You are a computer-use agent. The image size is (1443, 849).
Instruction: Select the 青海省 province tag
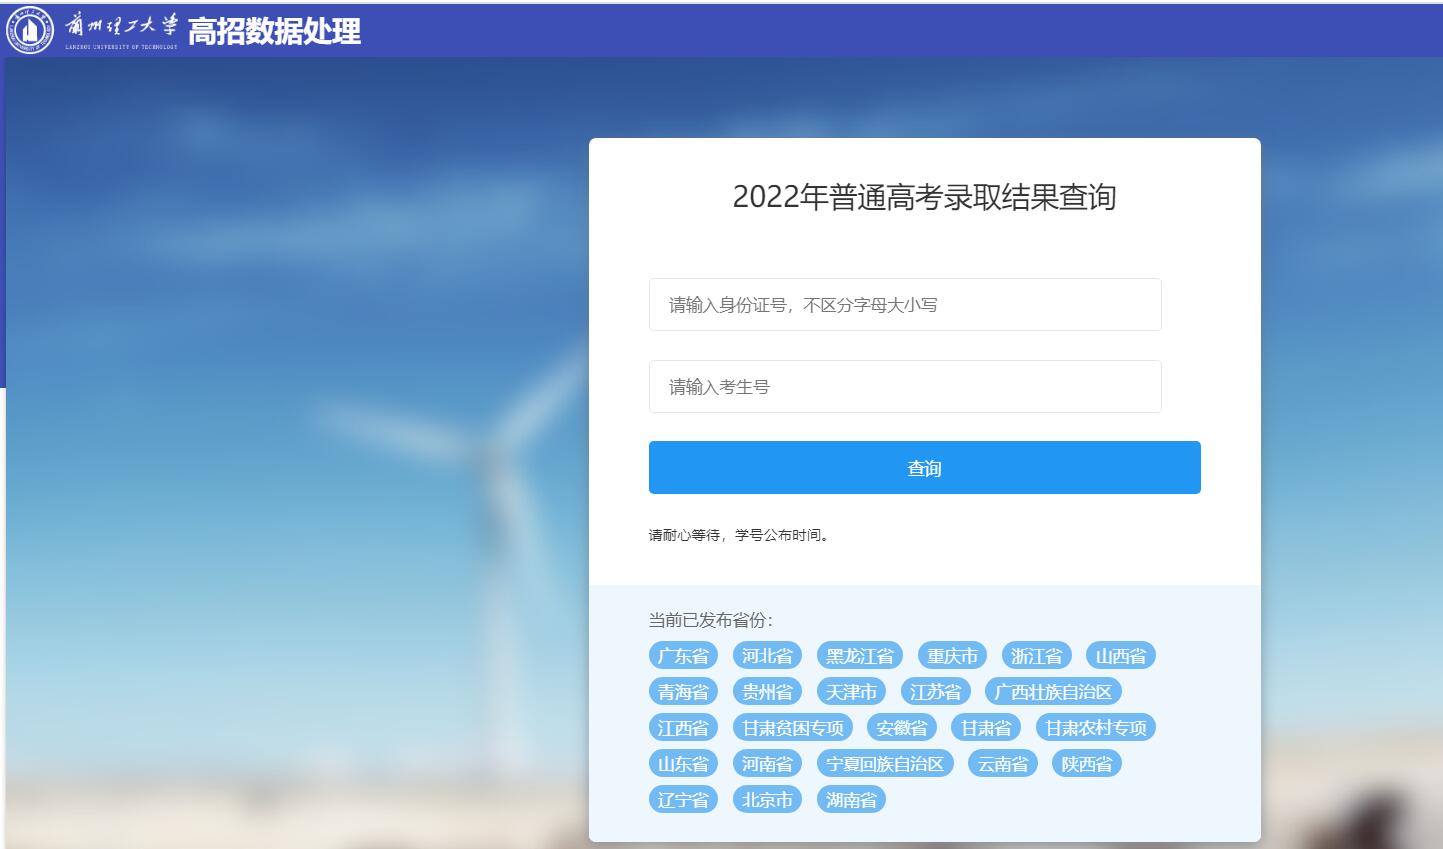point(683,692)
